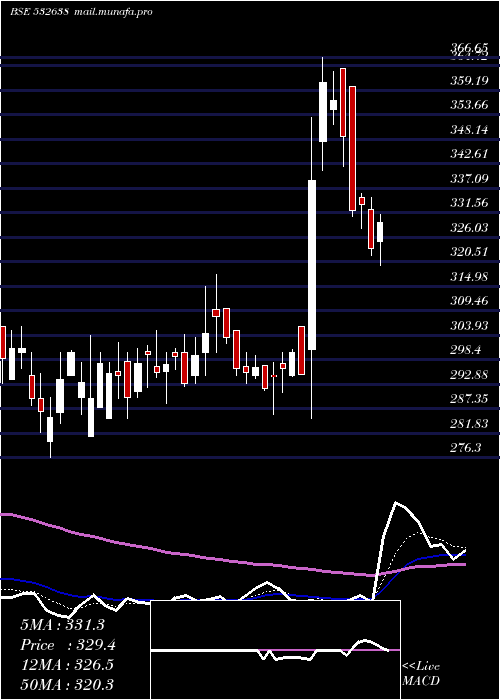
Task: Click the 281.83 price label
Action: pos(469,424)
